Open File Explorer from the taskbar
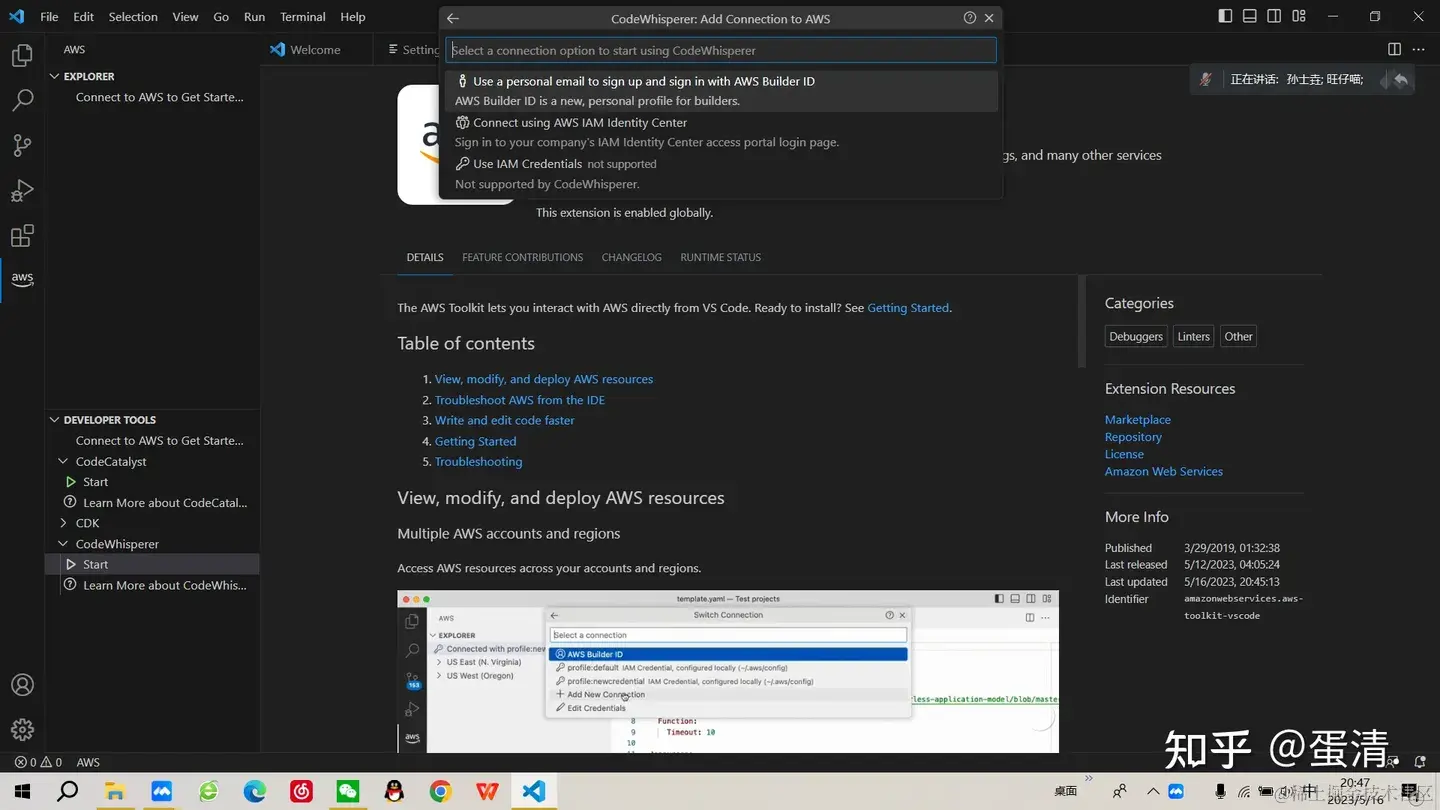 [x=114, y=792]
